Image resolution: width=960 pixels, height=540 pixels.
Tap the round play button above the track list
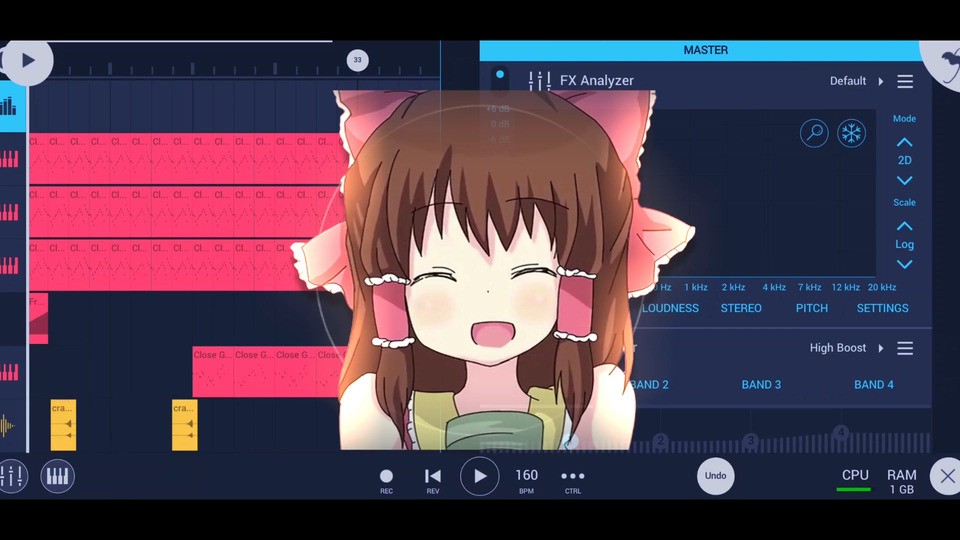point(28,60)
